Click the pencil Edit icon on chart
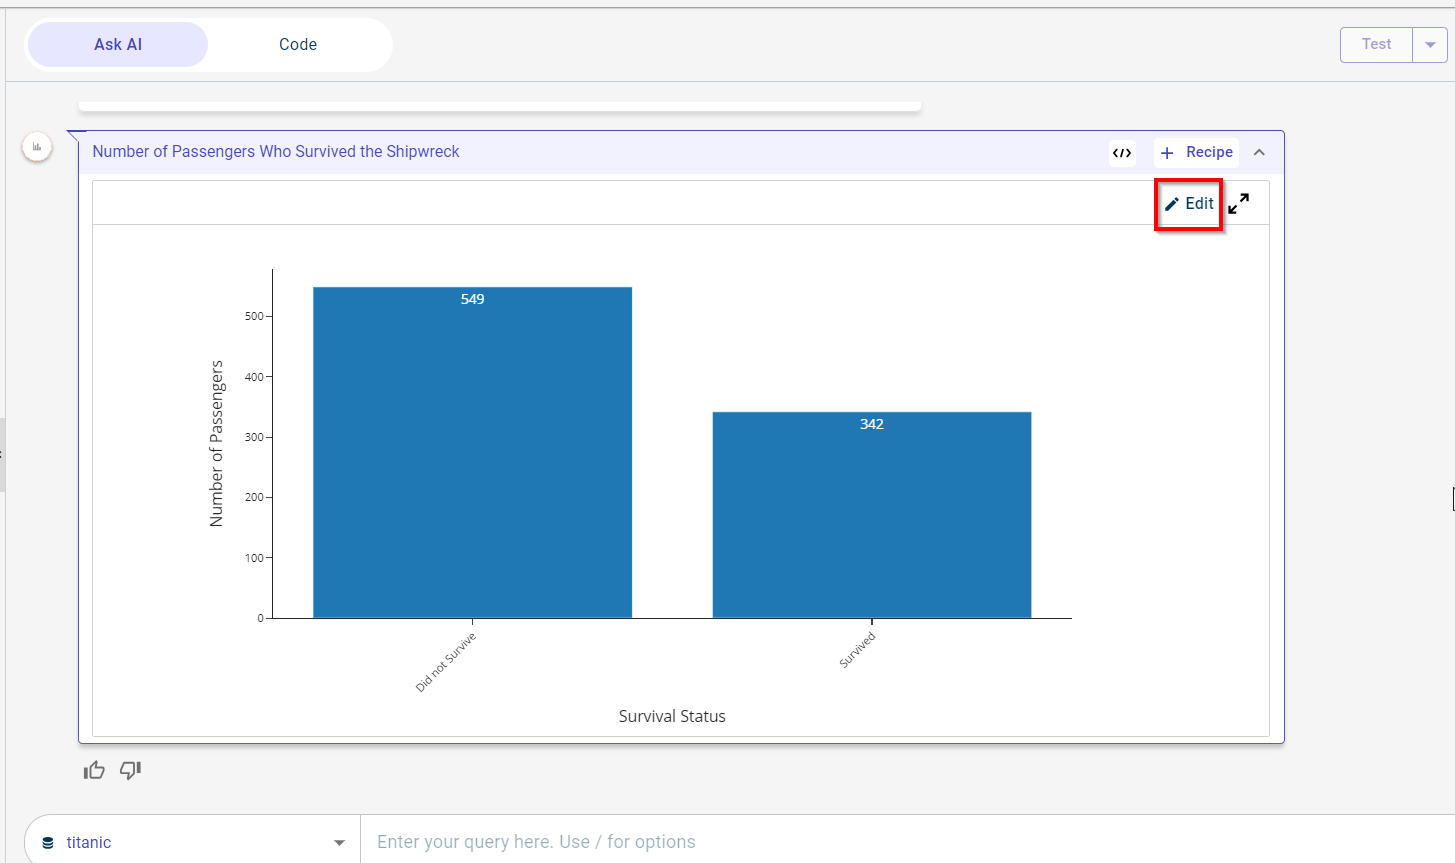Screen dimensions: 1455x863 (x=1172, y=204)
